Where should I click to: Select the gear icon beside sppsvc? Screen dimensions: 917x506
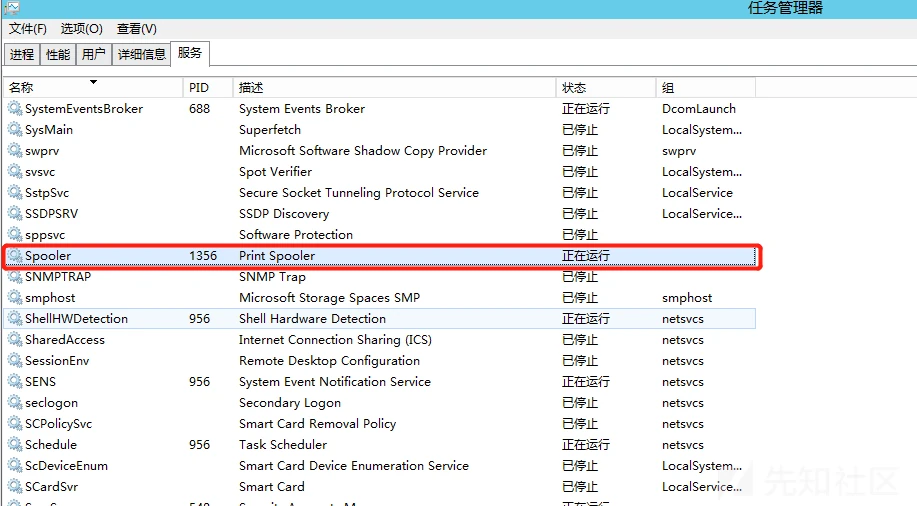(x=15, y=235)
